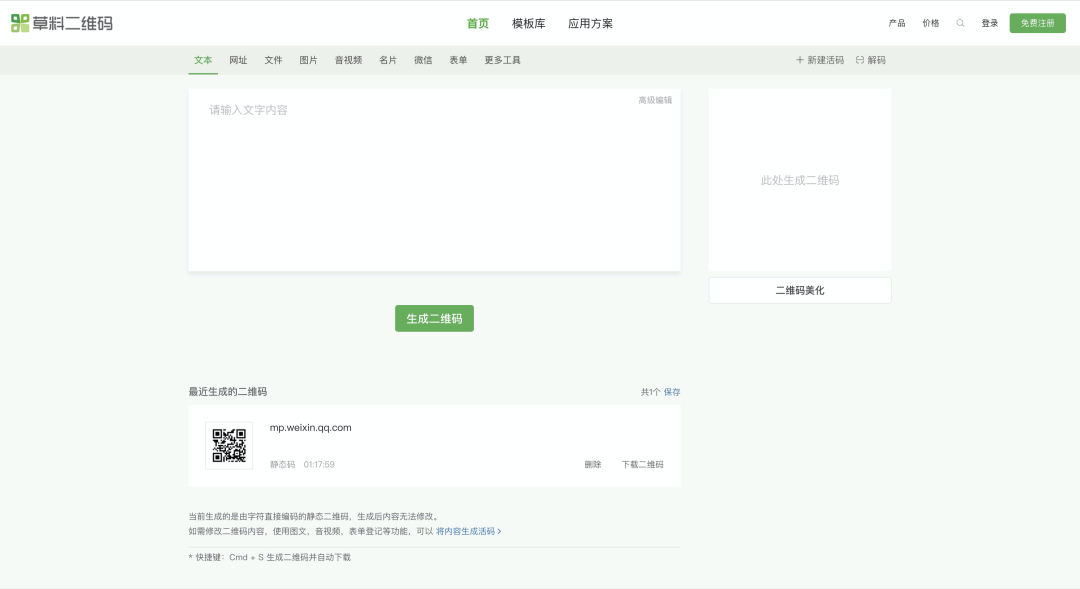Go to 首页 in the top navigation

tap(478, 23)
